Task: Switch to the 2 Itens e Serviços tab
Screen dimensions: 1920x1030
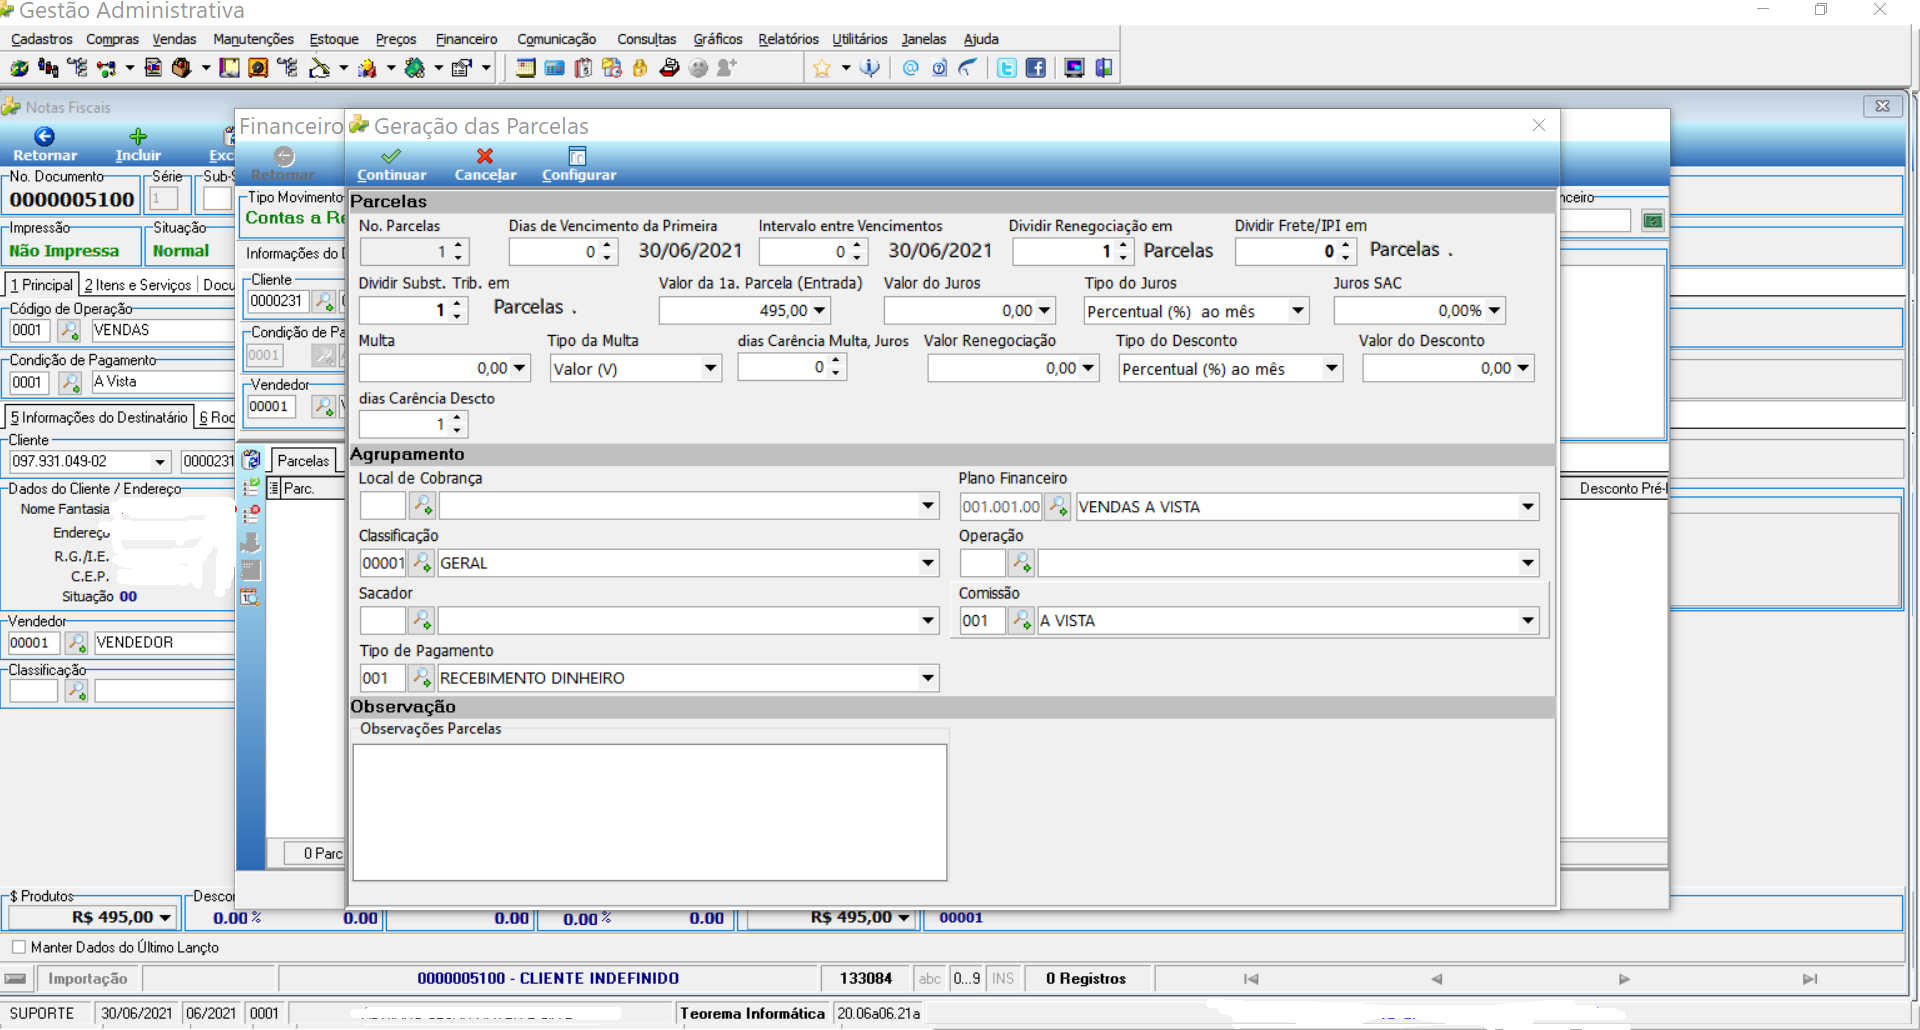Action: pyautogui.click(x=138, y=285)
